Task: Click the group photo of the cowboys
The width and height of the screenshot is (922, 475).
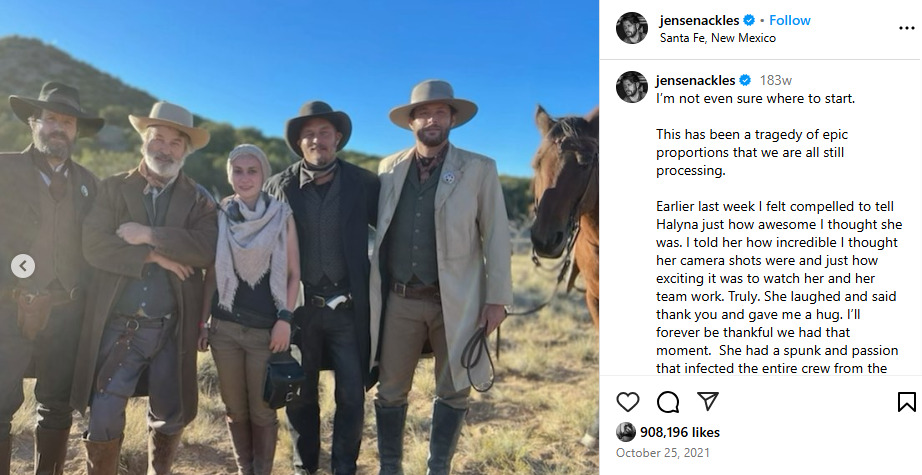Action: [x=299, y=238]
